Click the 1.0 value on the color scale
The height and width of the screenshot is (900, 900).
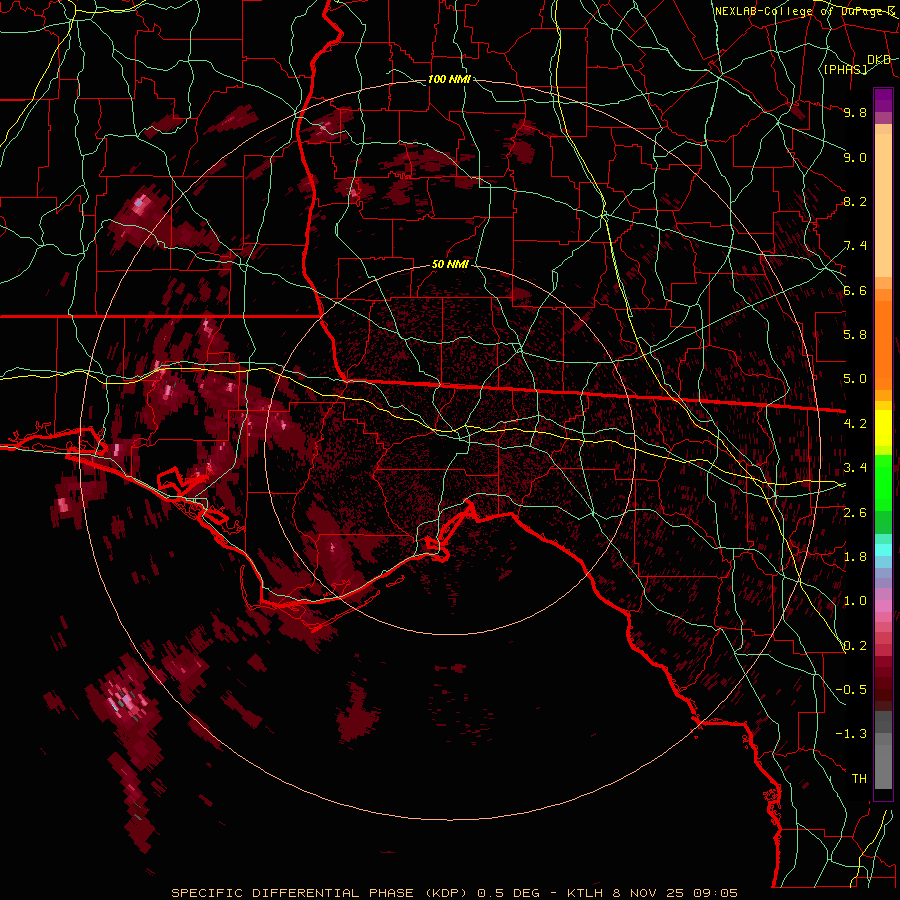(855, 601)
